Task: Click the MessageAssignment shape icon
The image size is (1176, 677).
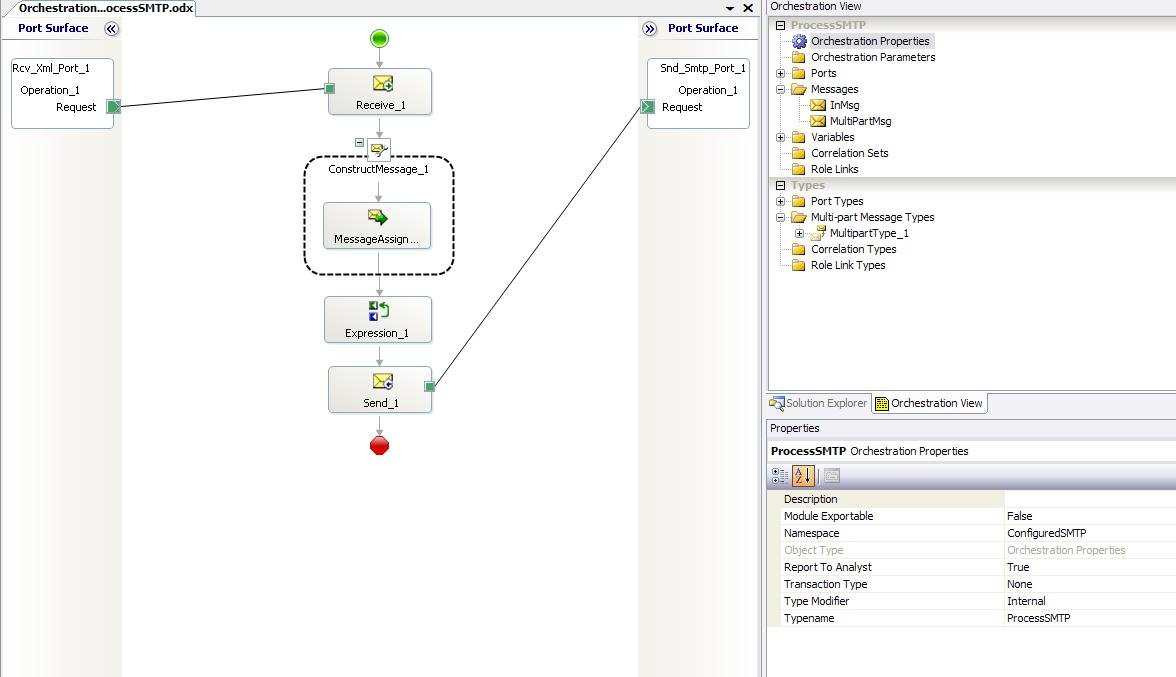Action: pyautogui.click(x=378, y=217)
